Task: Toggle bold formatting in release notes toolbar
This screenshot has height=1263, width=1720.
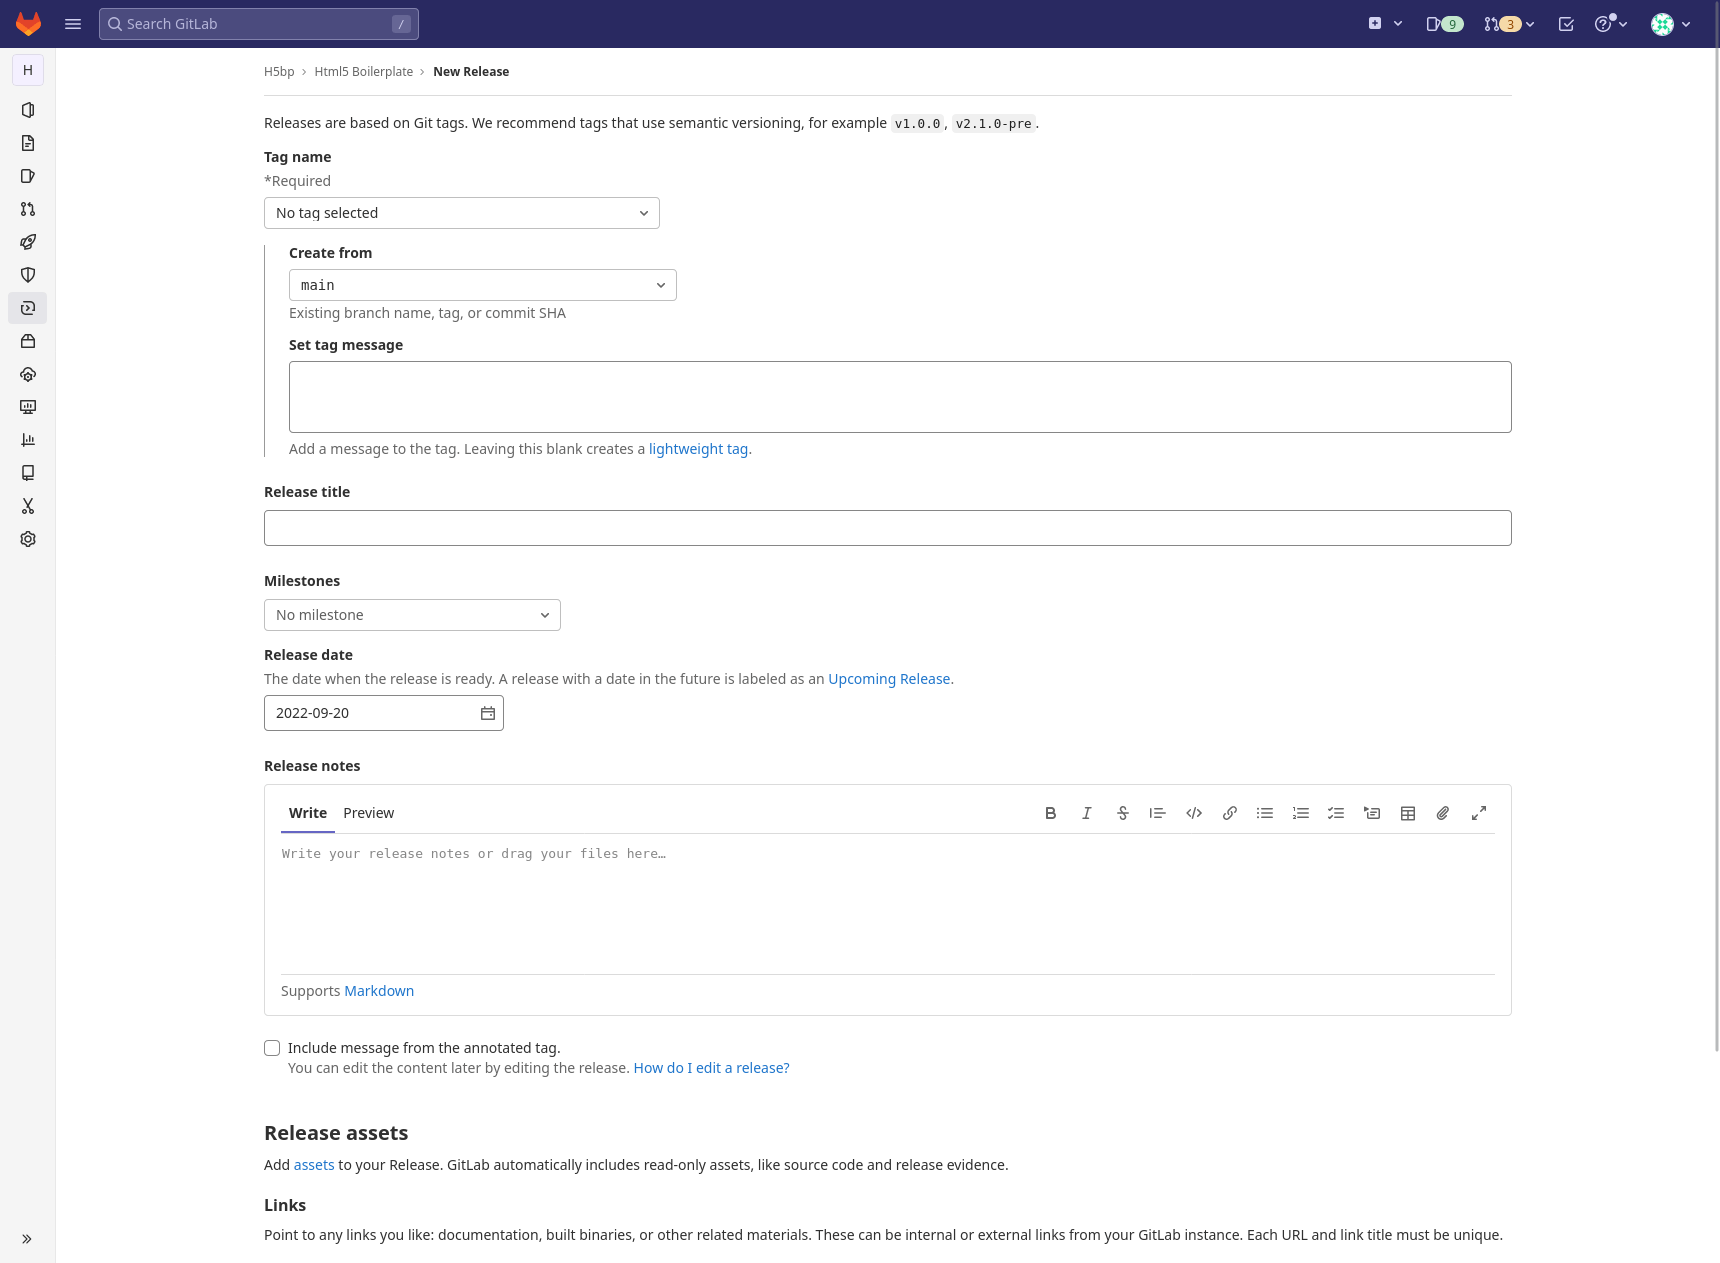Action: (1050, 813)
